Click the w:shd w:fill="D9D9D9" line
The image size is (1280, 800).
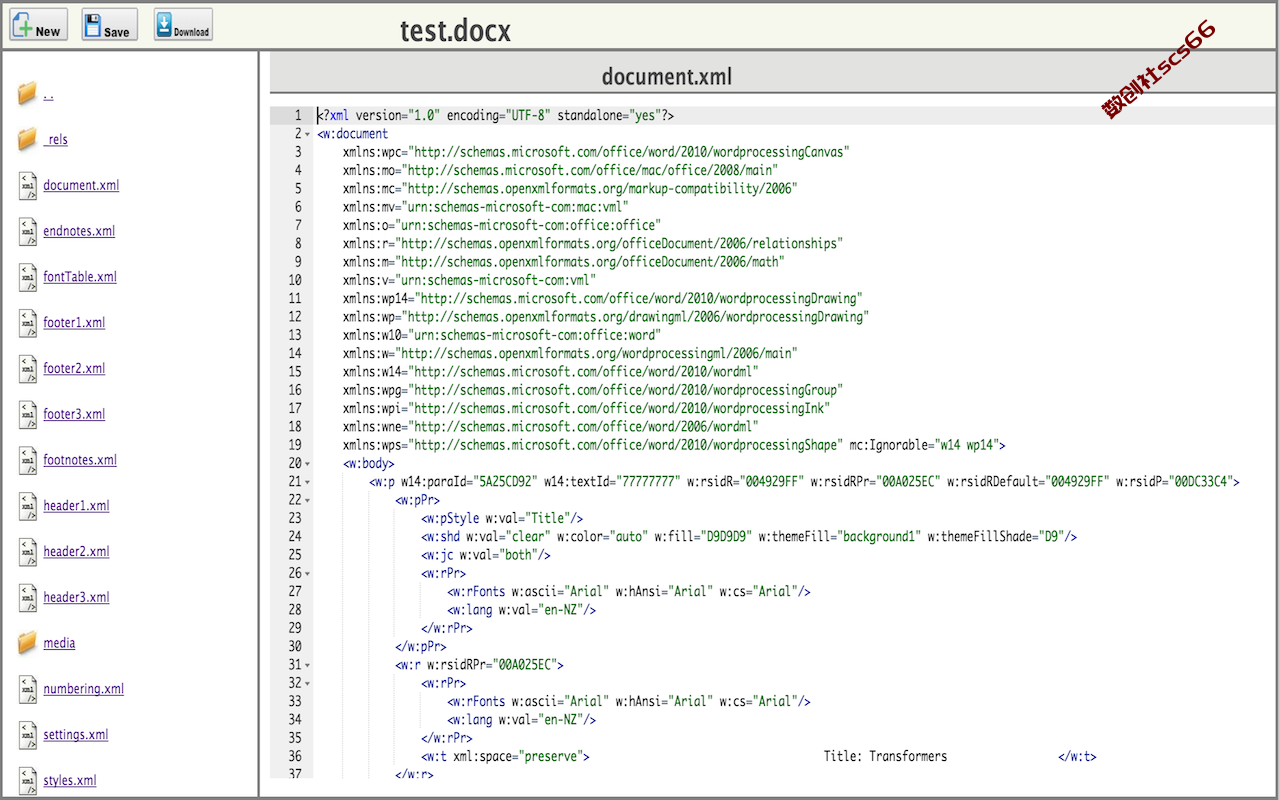(x=749, y=537)
